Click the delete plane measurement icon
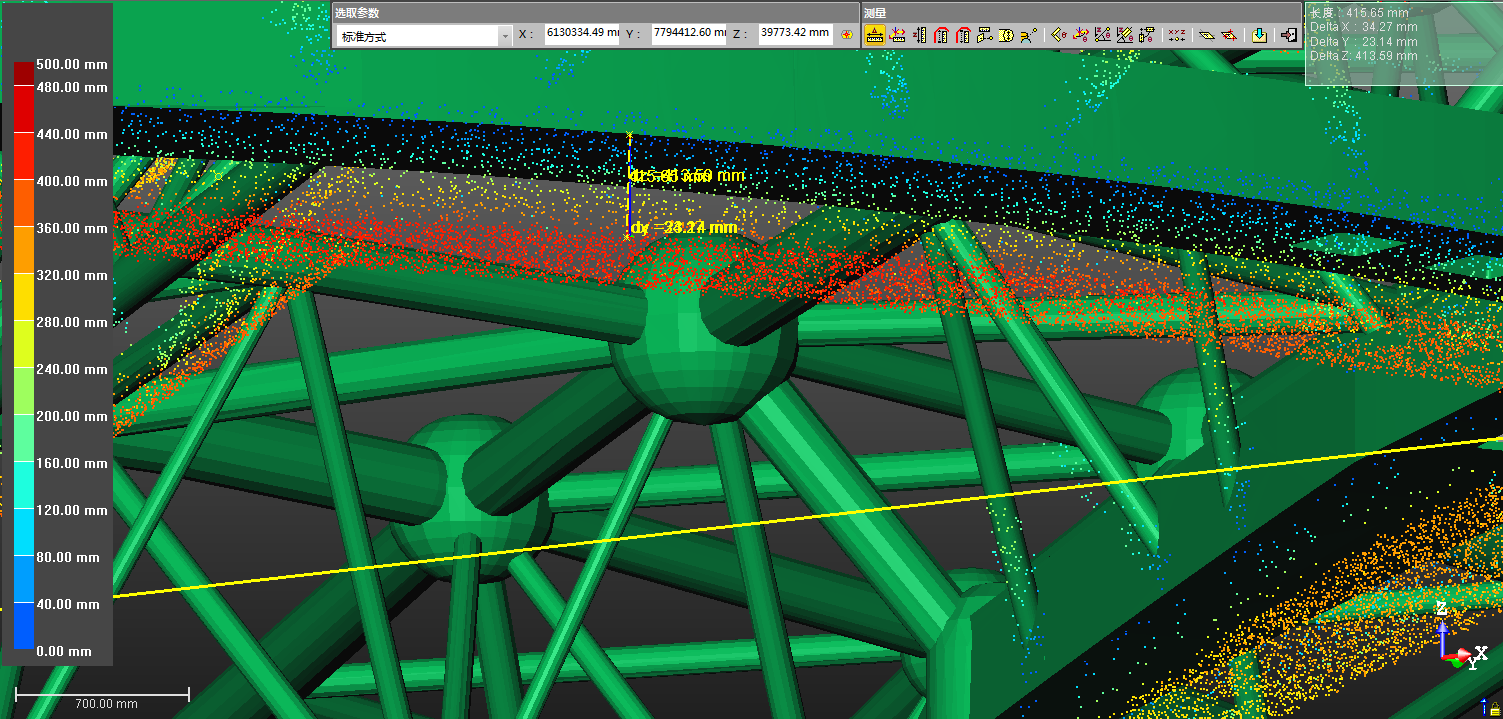 (x=1230, y=35)
